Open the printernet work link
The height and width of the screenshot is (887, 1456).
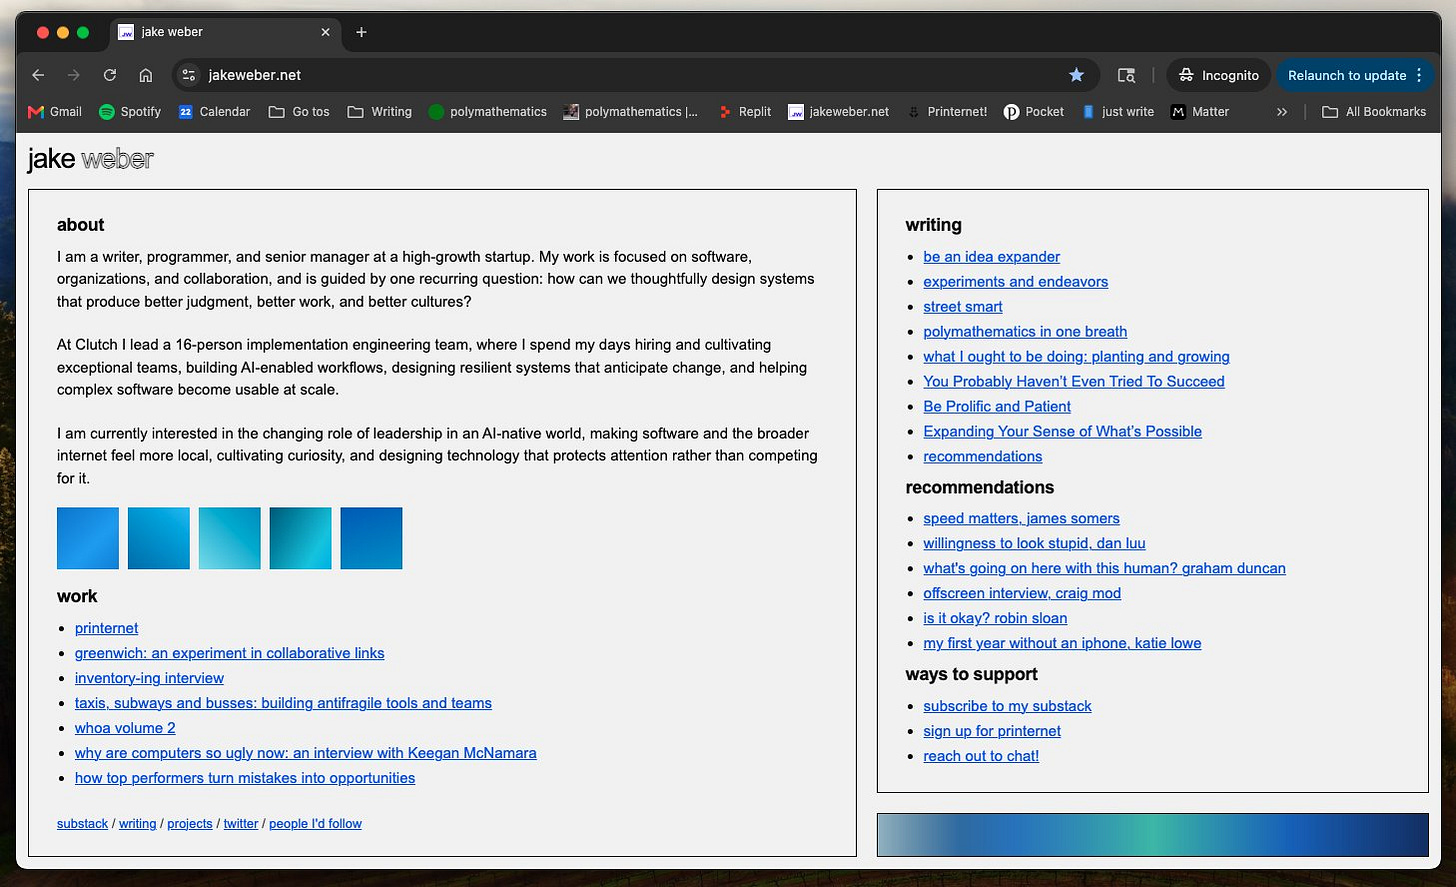click(106, 628)
